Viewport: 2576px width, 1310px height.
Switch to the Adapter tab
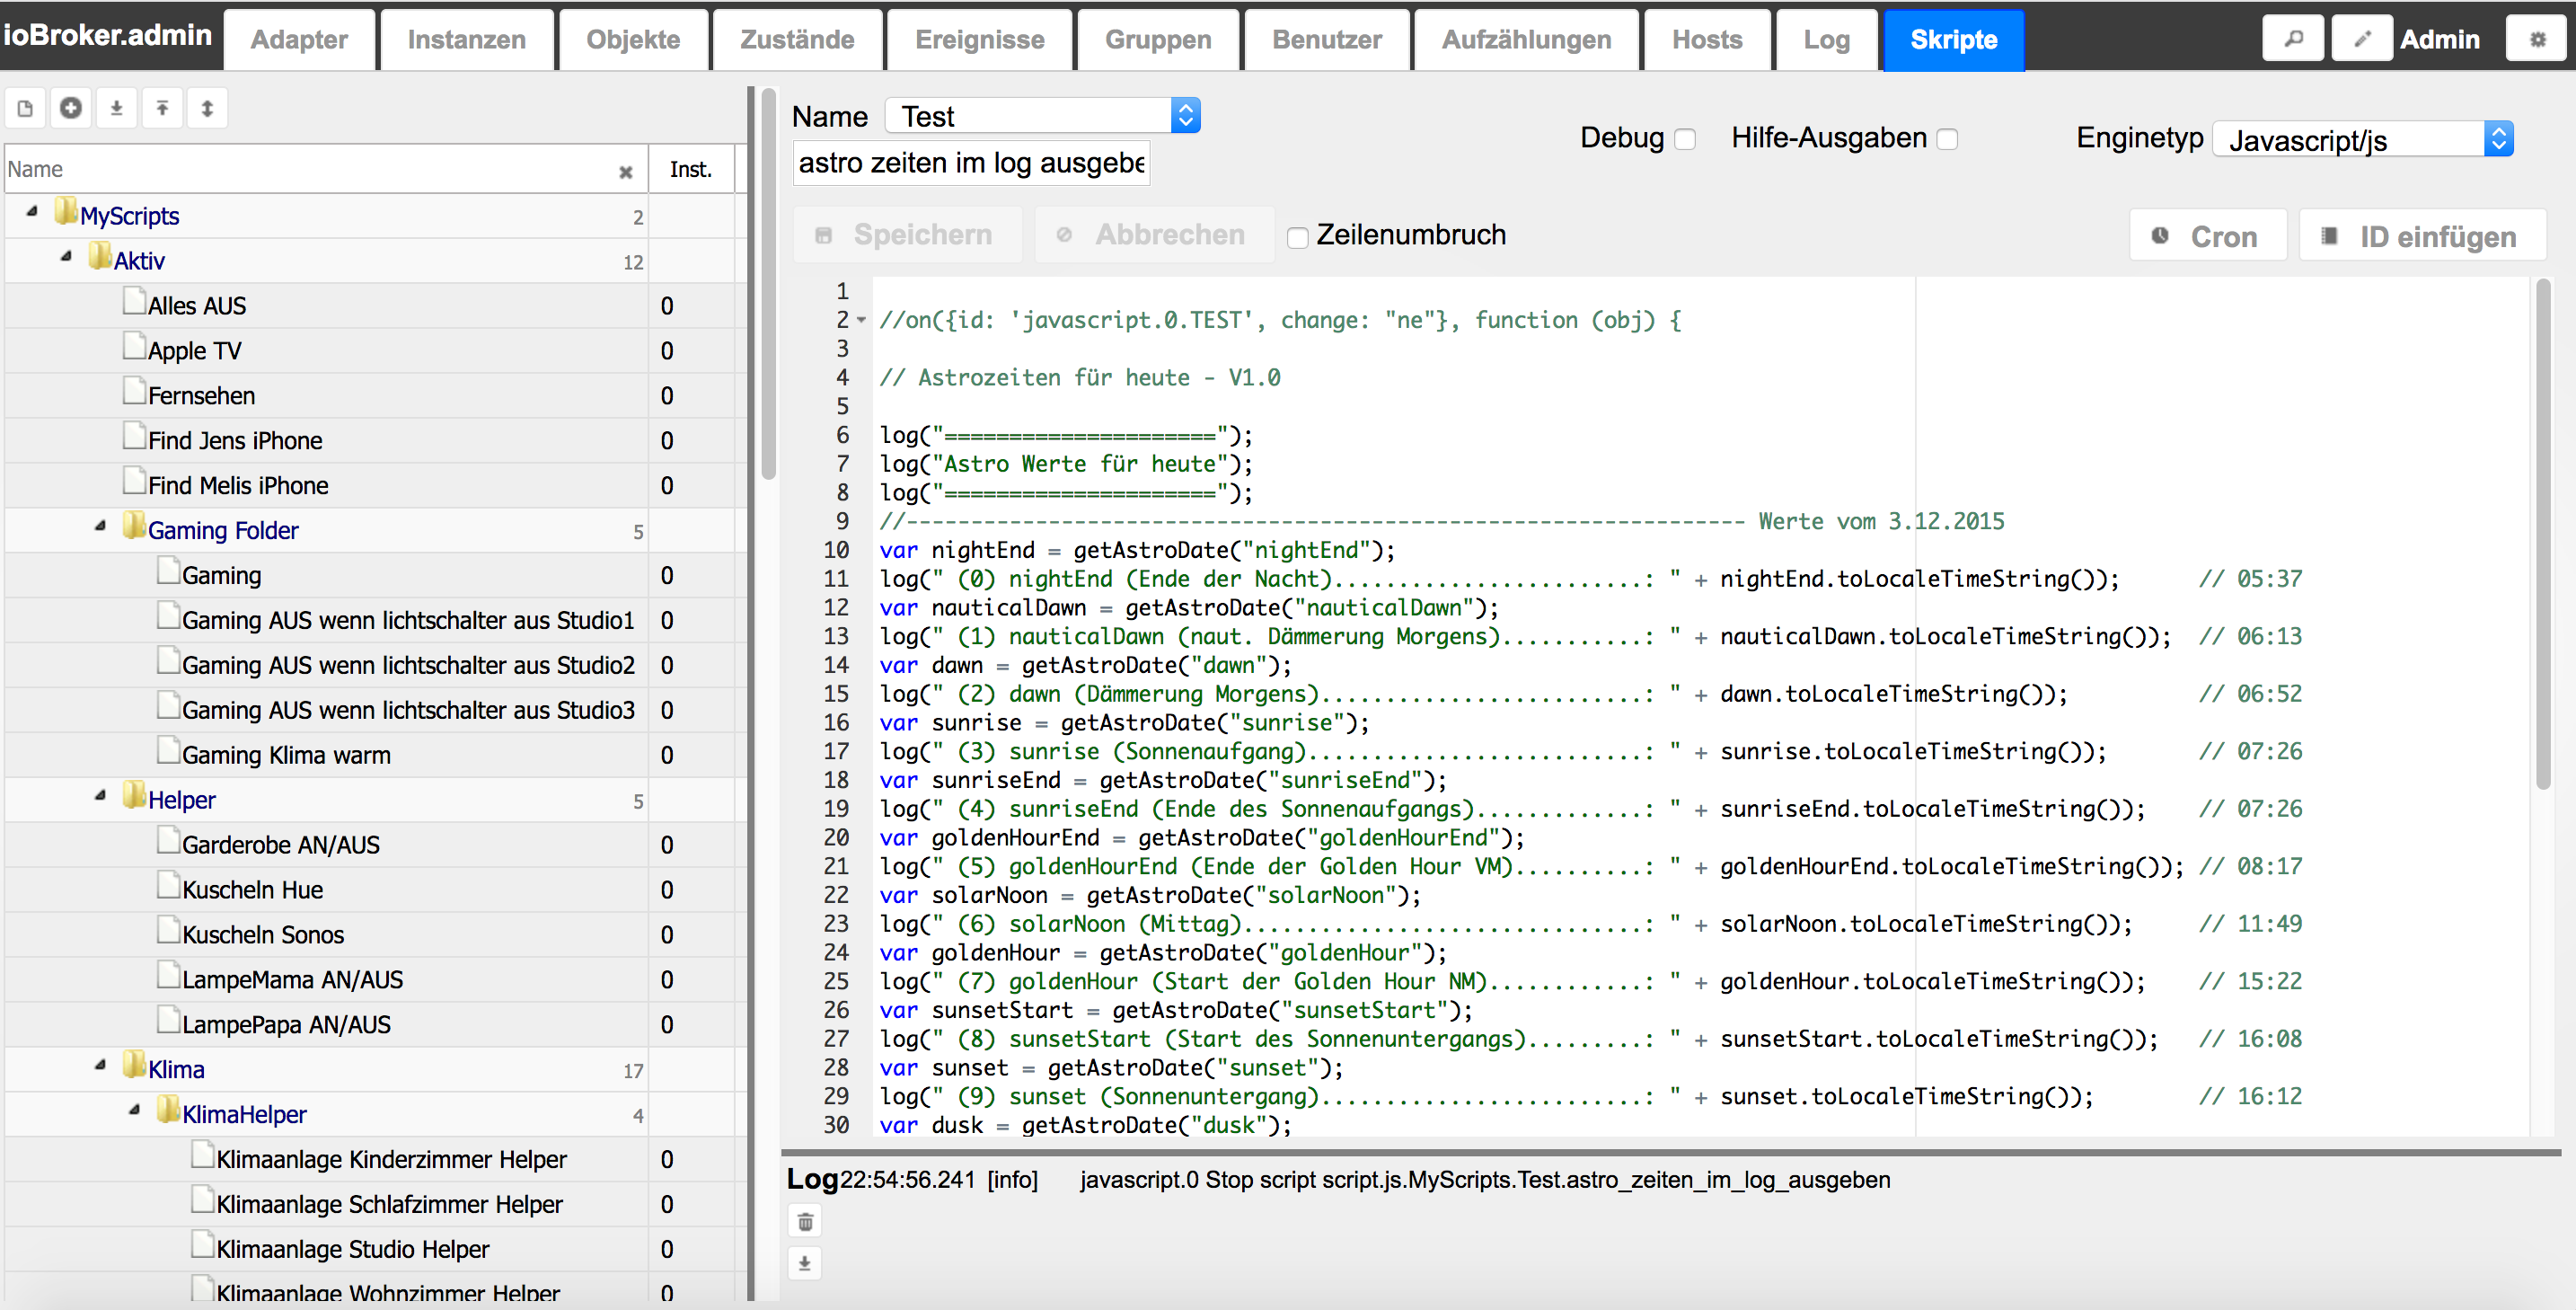299,40
